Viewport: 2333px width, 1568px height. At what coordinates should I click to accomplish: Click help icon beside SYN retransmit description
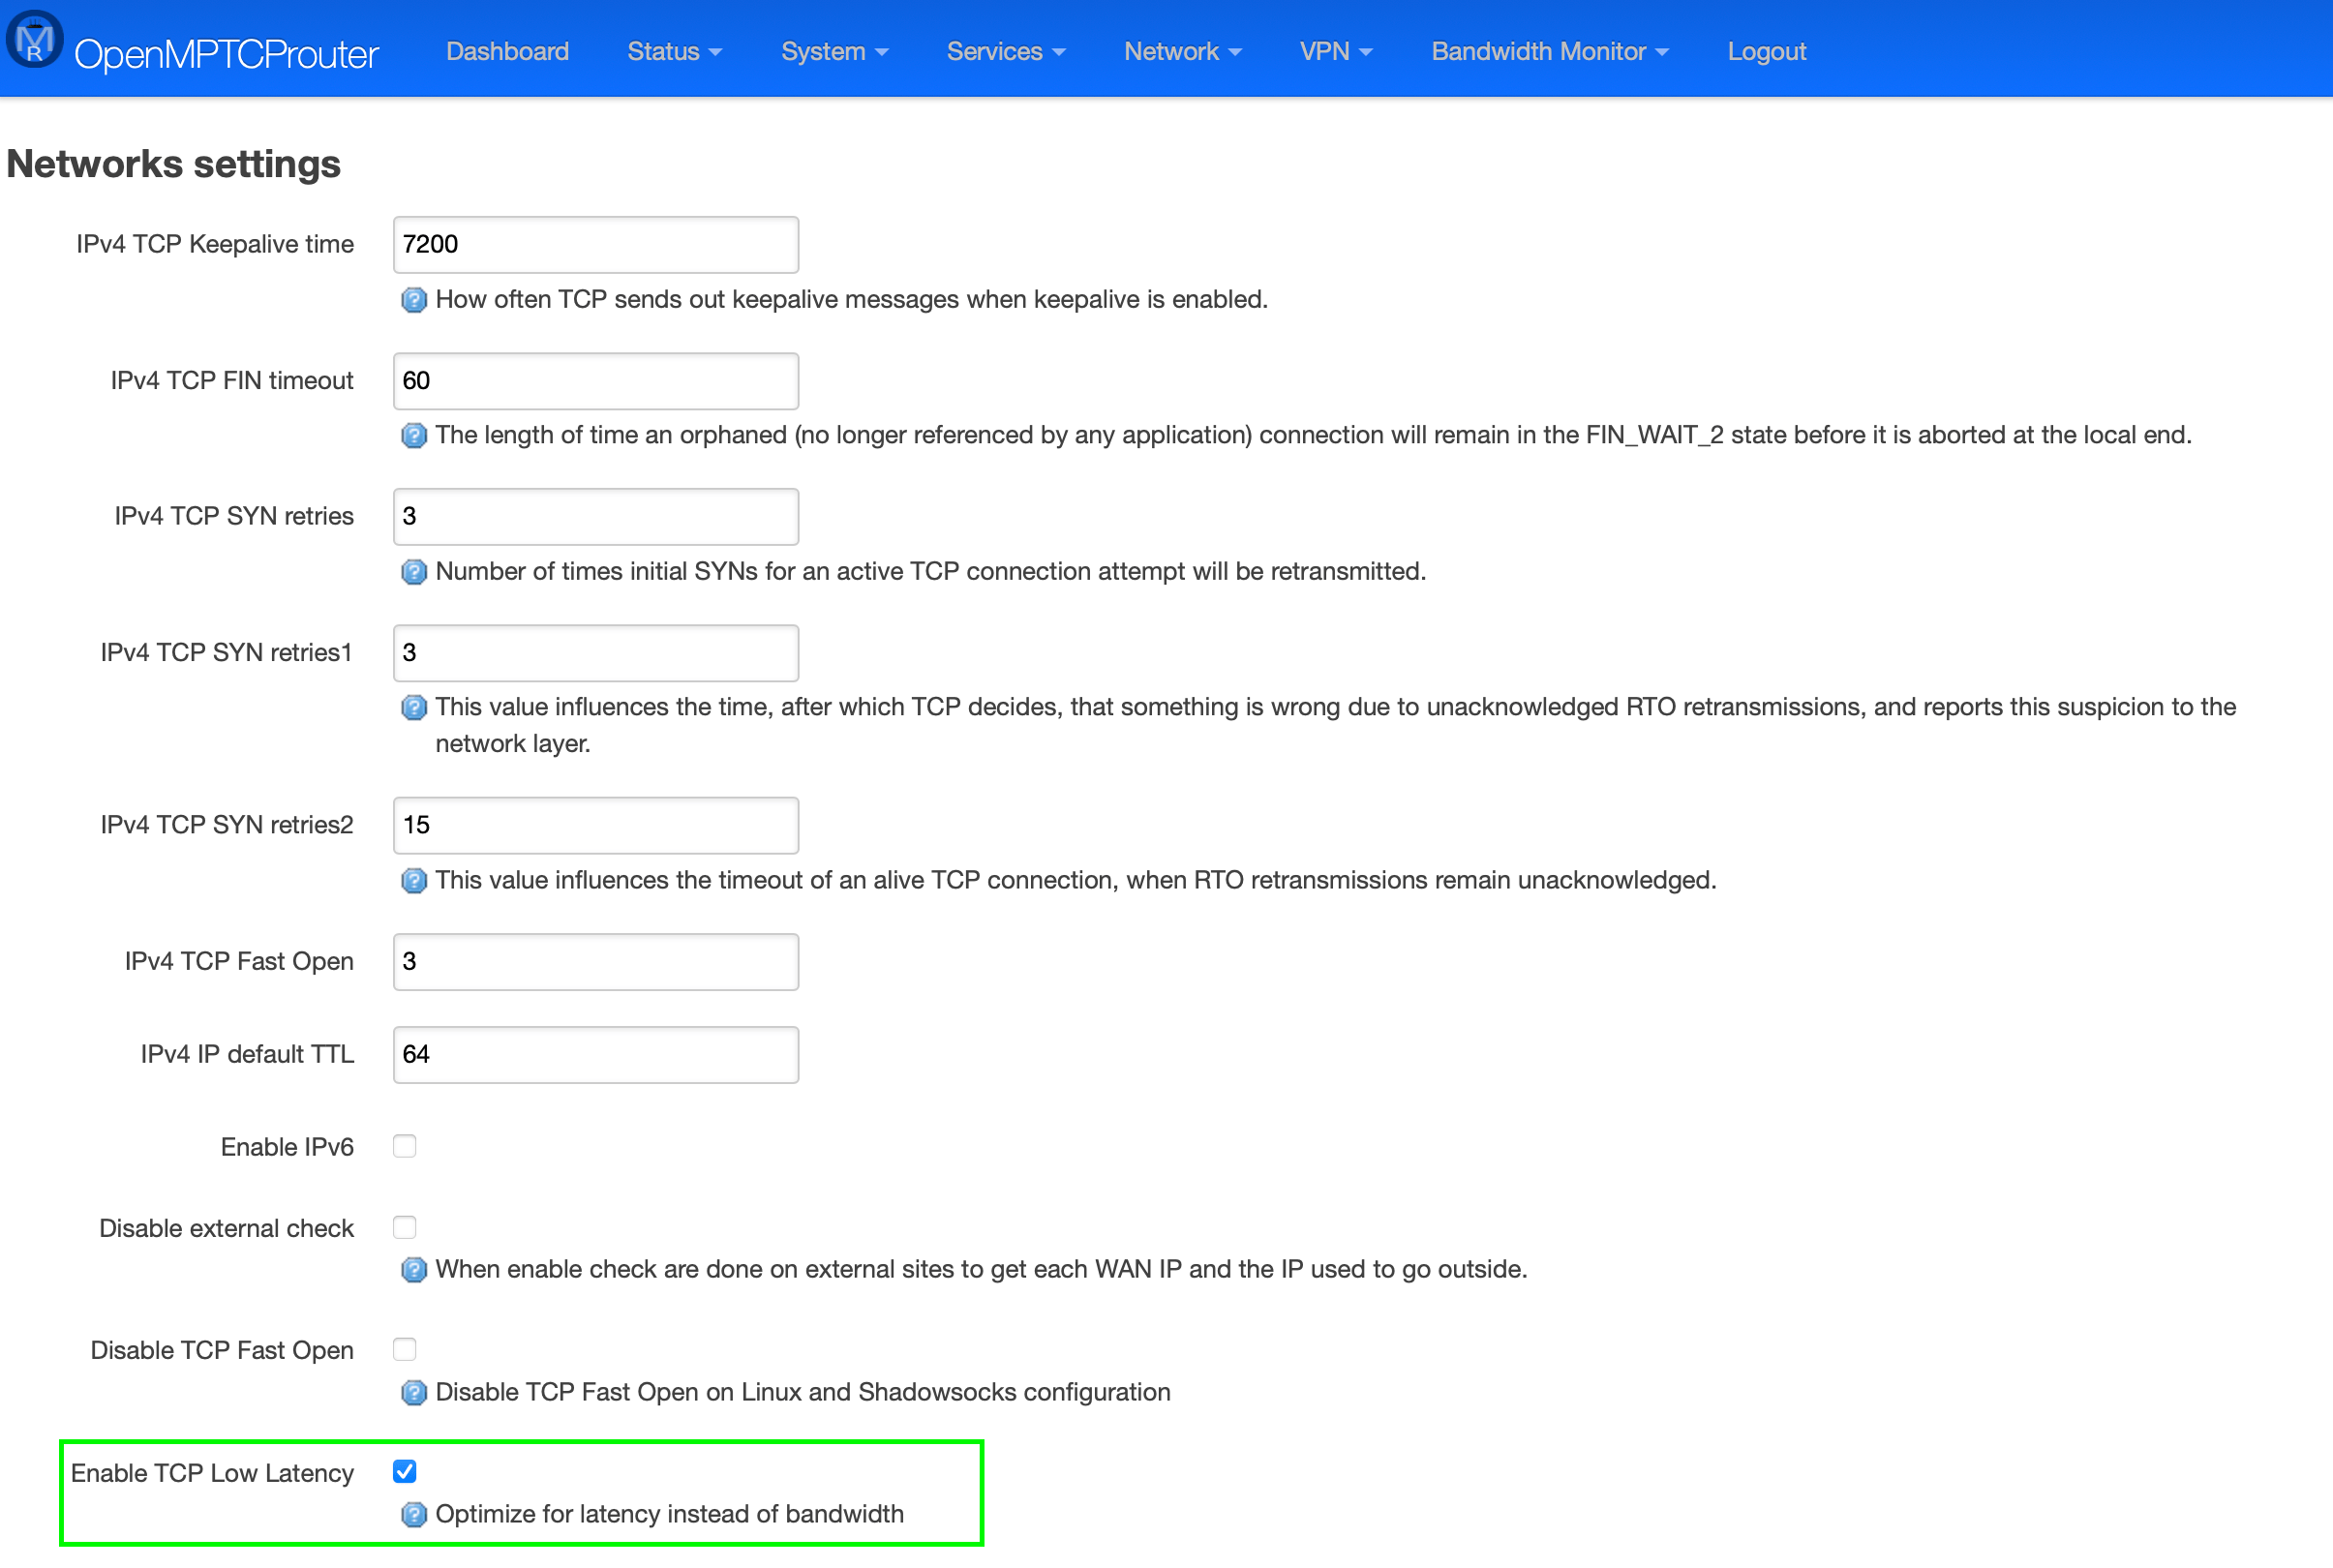tap(413, 572)
